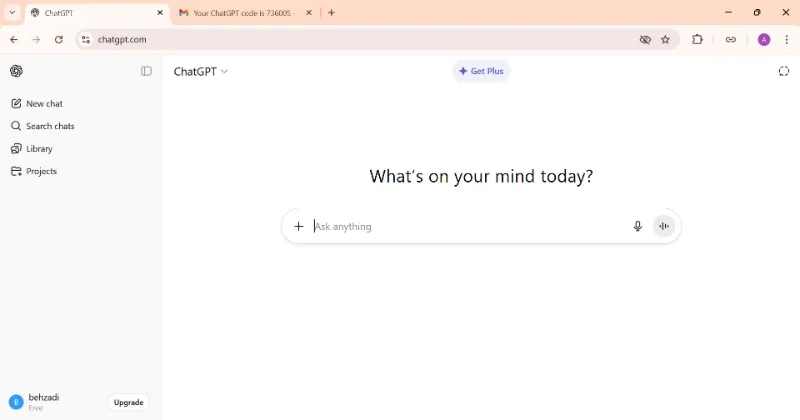Collapse the sidebar with the panel icon
Viewport: 800px width, 420px height.
pyautogui.click(x=146, y=71)
